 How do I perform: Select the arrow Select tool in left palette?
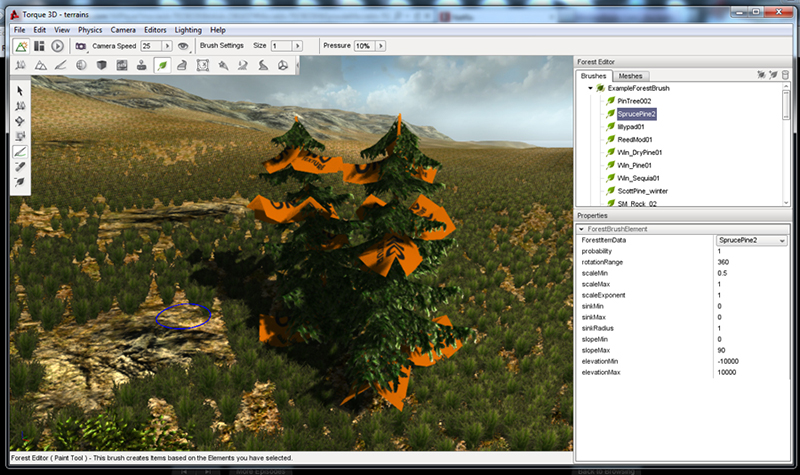click(x=21, y=91)
